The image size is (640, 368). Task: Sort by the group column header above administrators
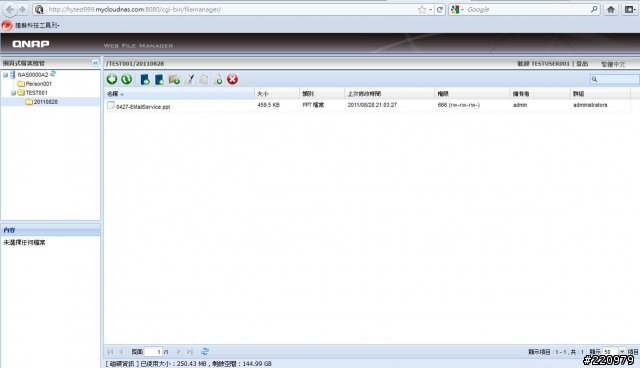click(x=600, y=94)
